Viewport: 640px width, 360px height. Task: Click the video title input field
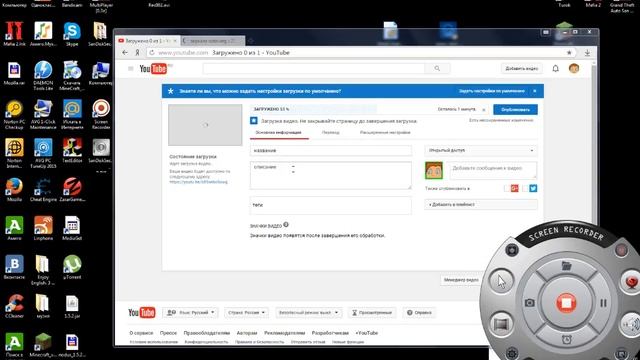(331, 151)
